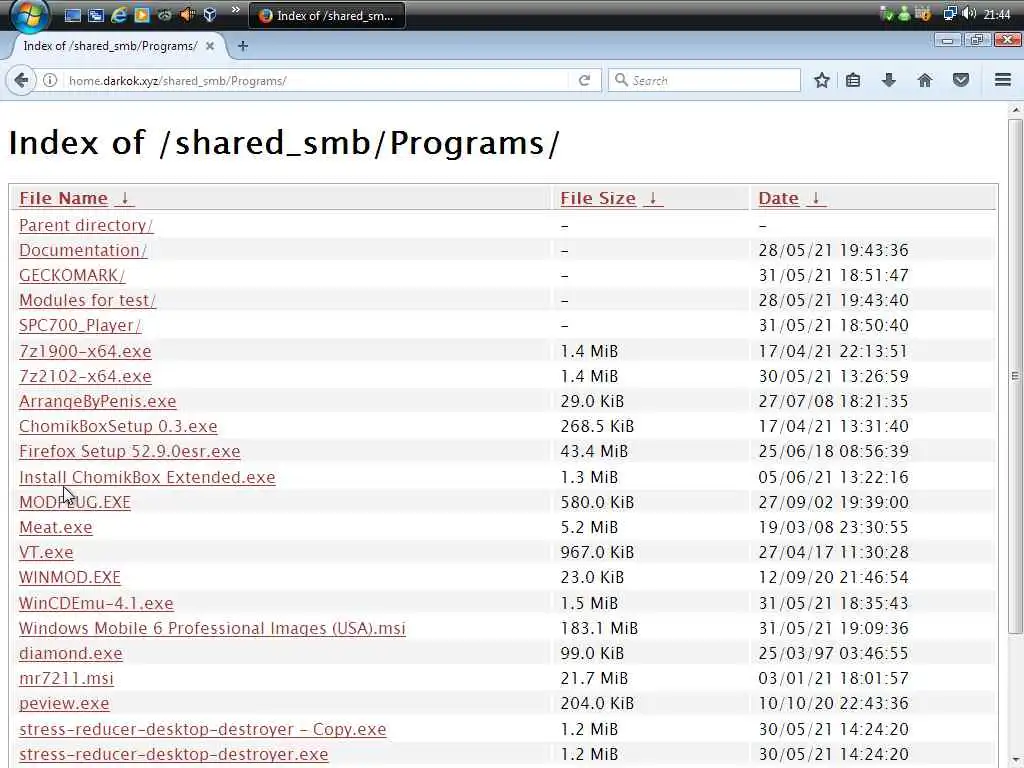1024x768 pixels.
Task: Download diamond.exe
Action: coord(71,653)
